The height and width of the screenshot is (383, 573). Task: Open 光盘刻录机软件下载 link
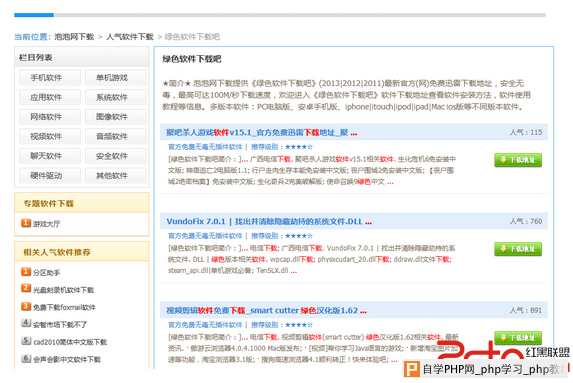click(64, 290)
